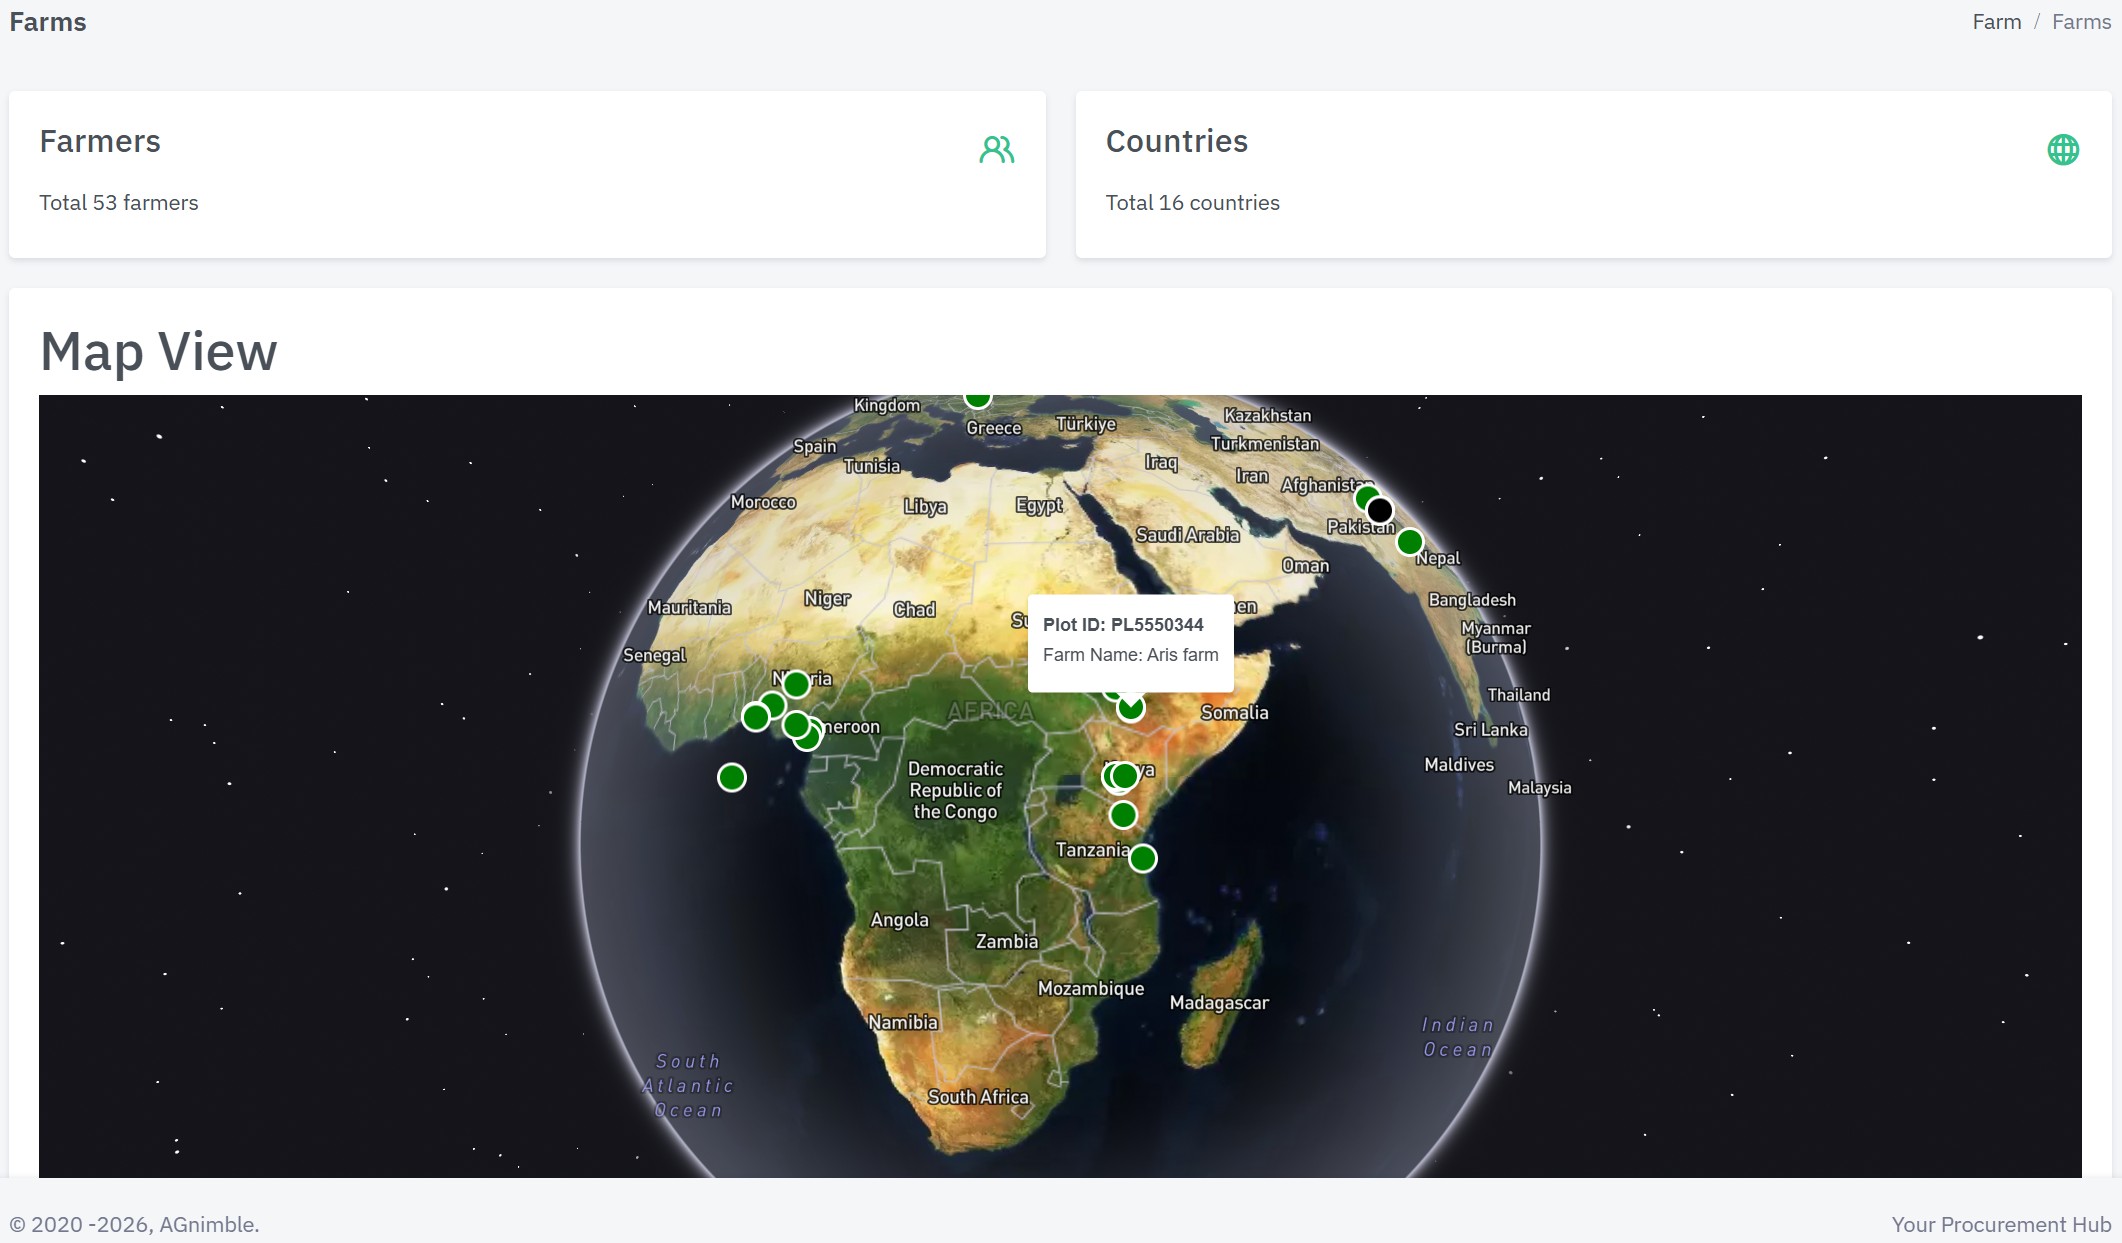The width and height of the screenshot is (2122, 1243).
Task: Click the Namibia map label
Action: click(903, 1023)
